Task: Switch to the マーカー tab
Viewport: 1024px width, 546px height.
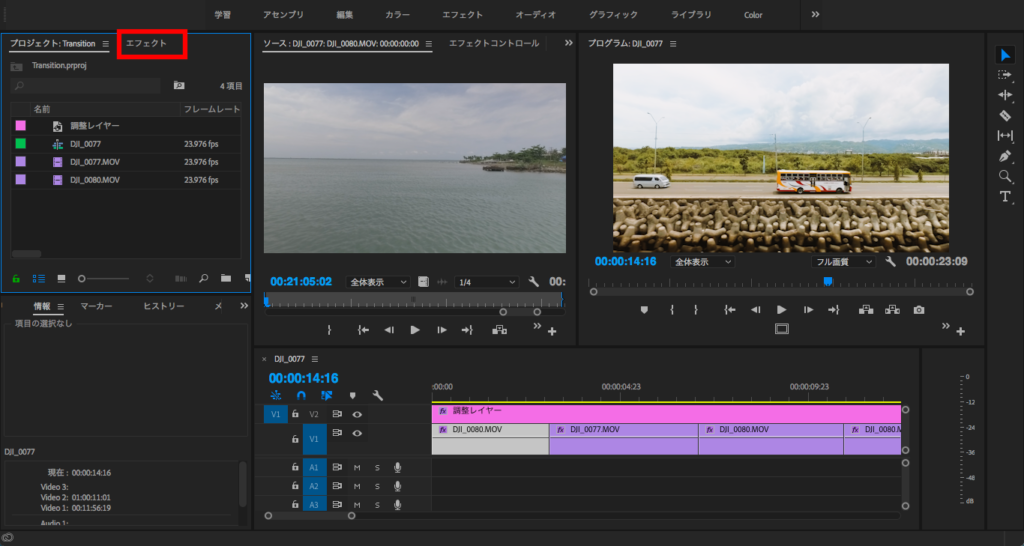Action: click(x=96, y=306)
